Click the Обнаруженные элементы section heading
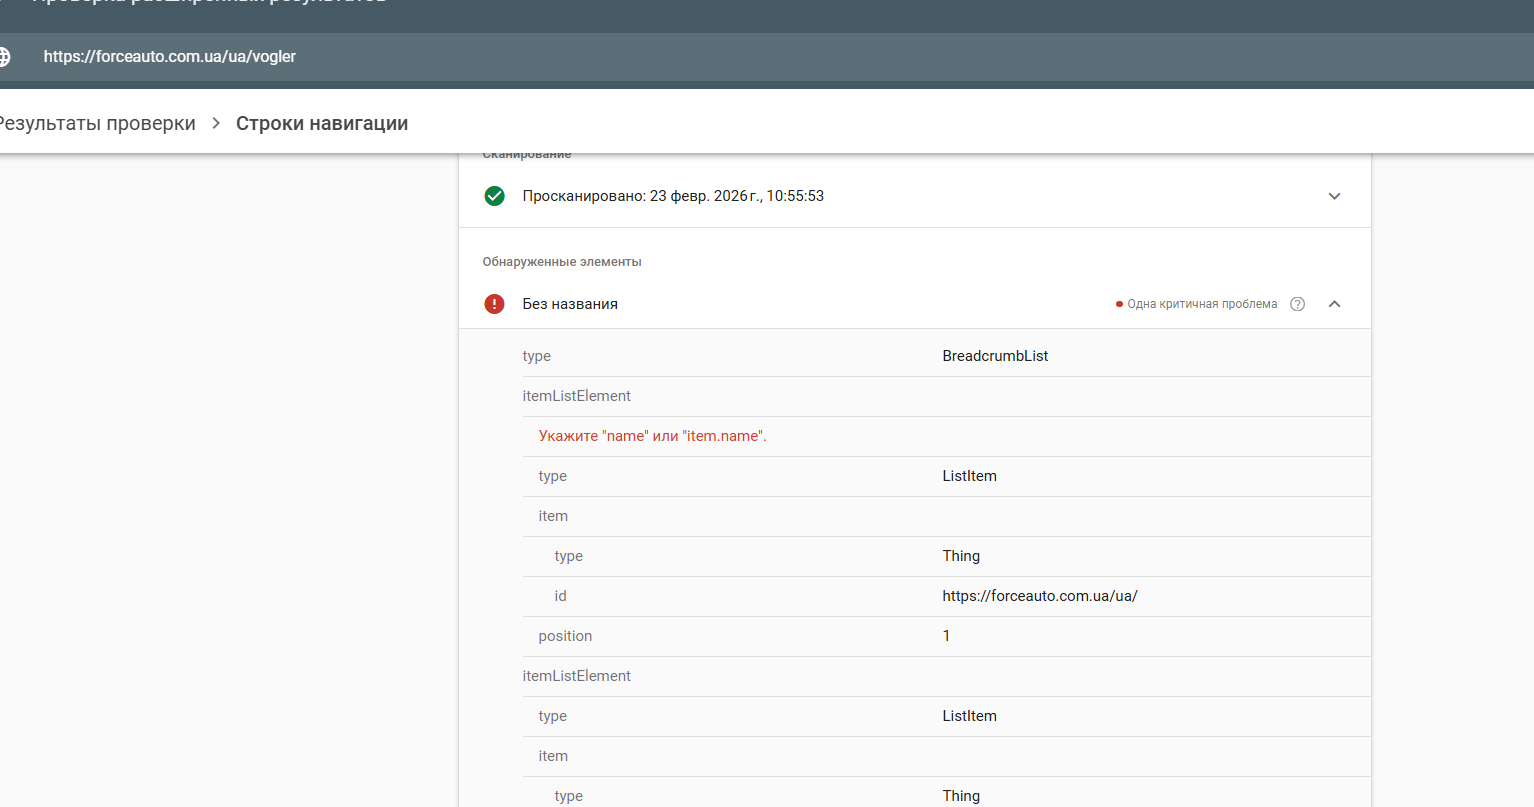 (562, 262)
